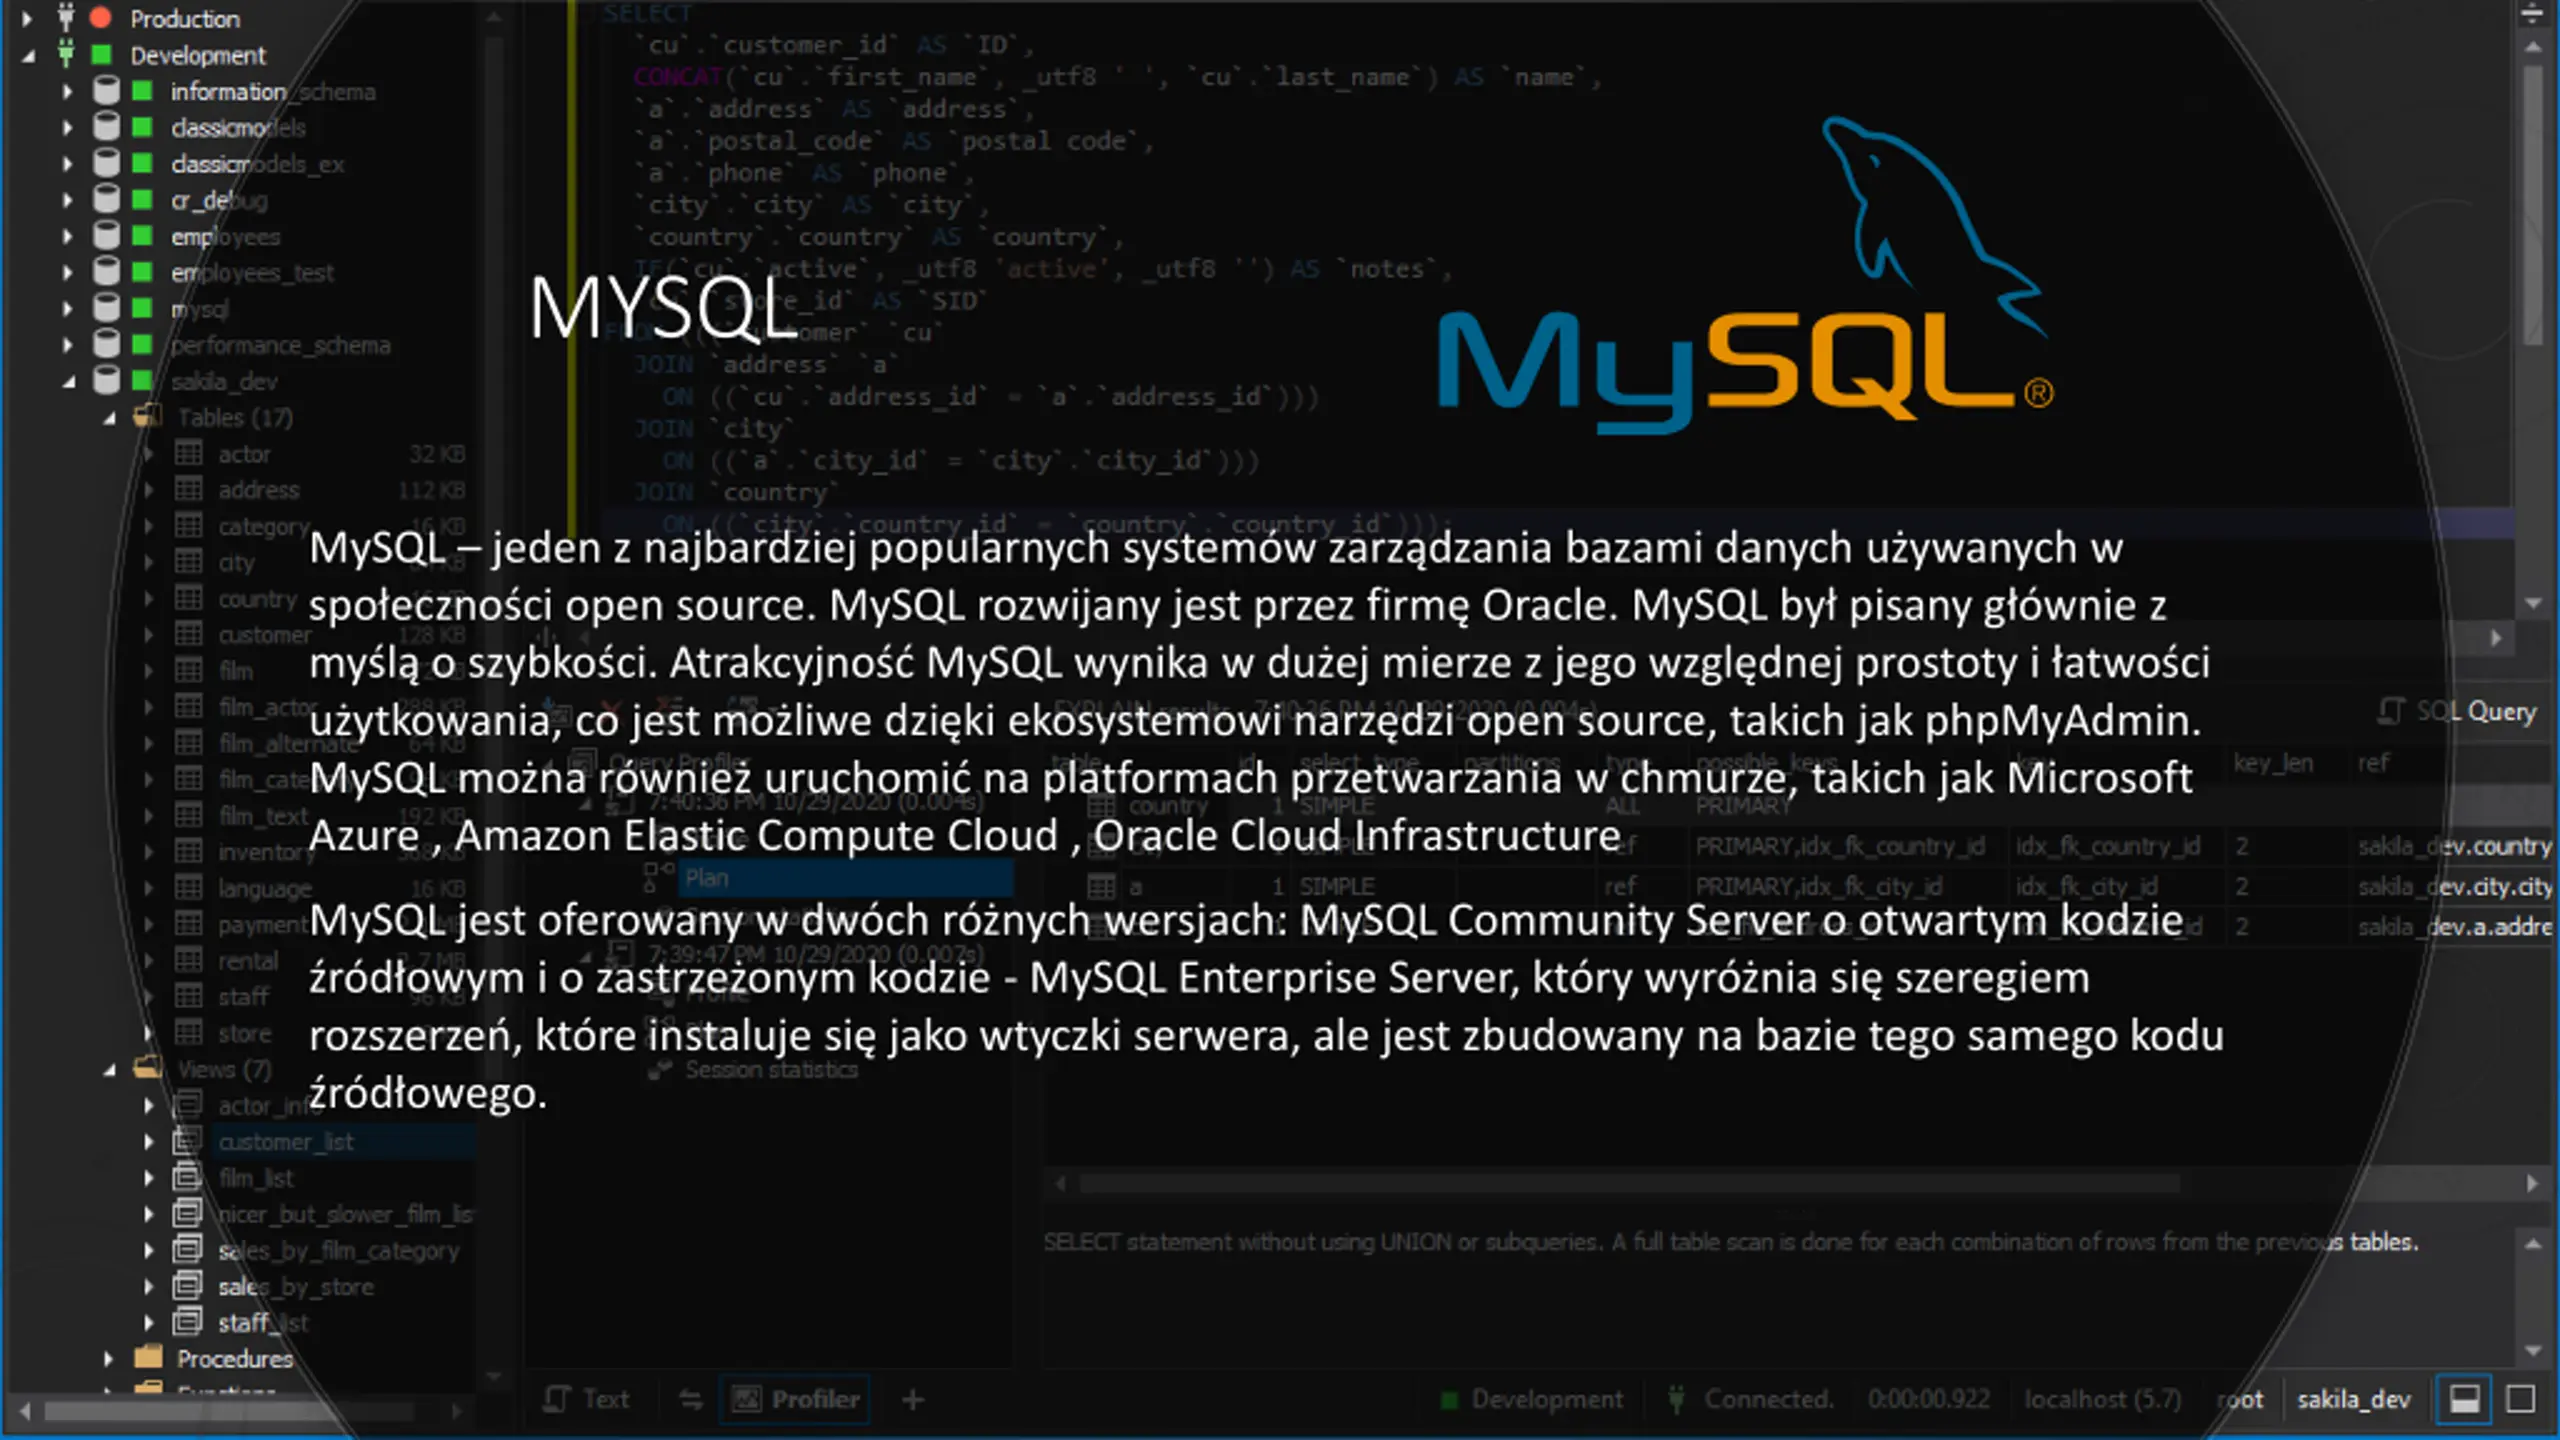Image resolution: width=2560 pixels, height=1440 pixels.
Task: Expand the Production connection node
Action: [27, 18]
